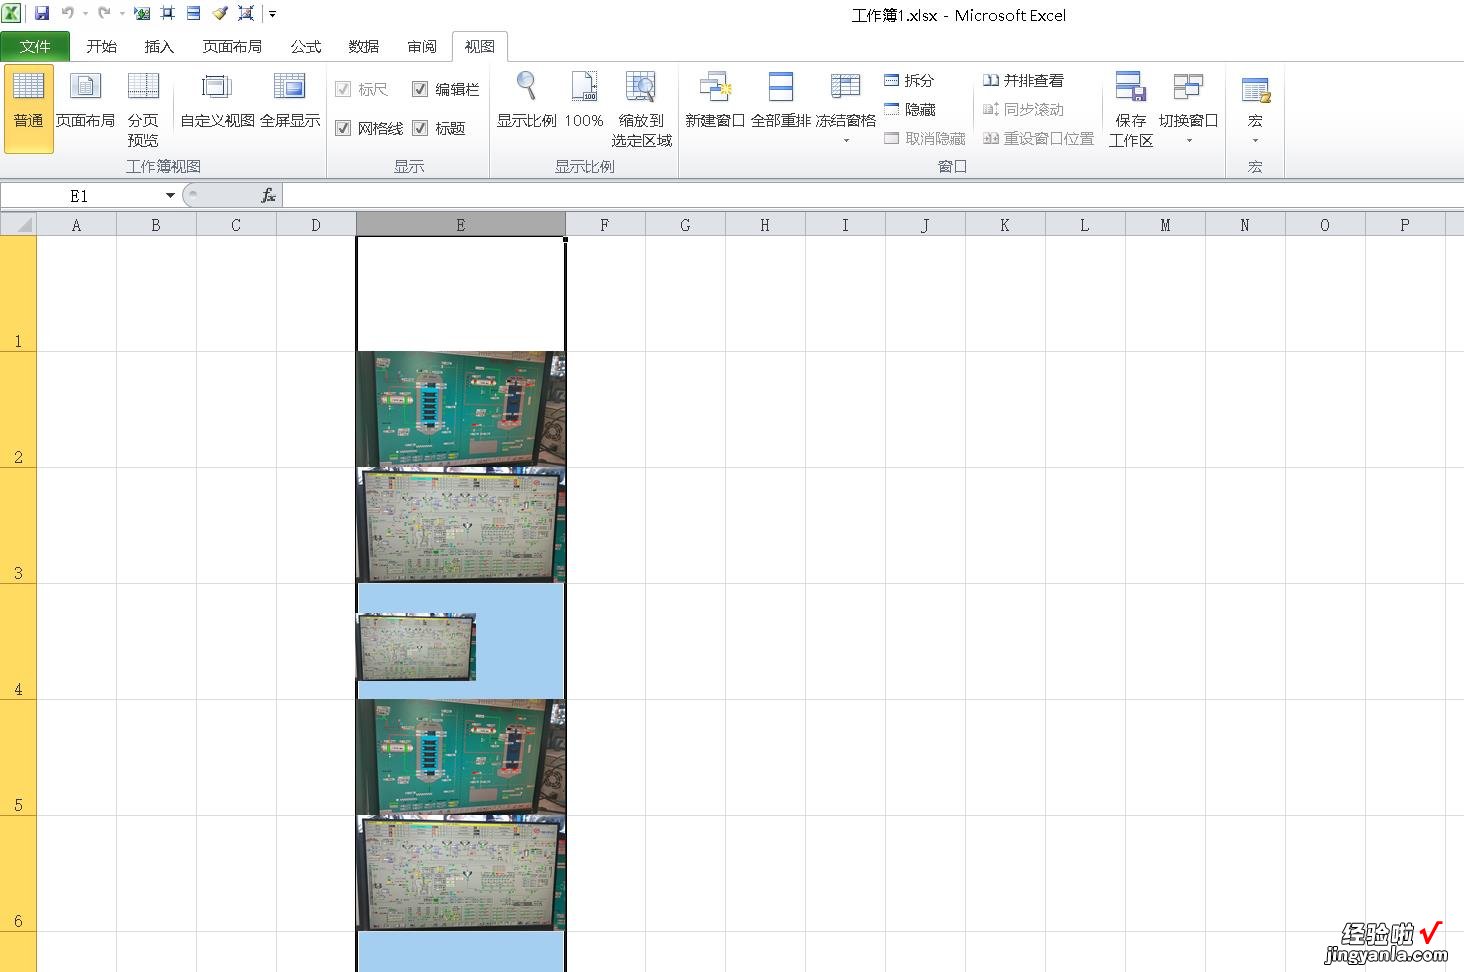Open the Undo history dropdown arrow
The width and height of the screenshot is (1464, 972).
[x=85, y=14]
